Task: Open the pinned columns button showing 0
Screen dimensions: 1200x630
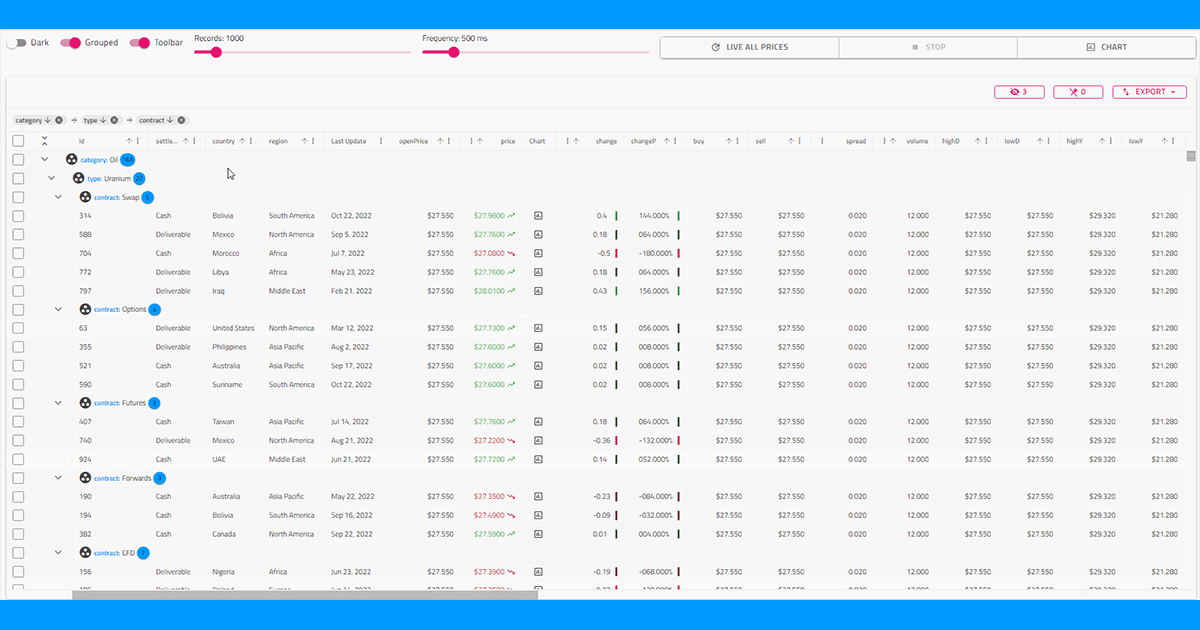Action: pyautogui.click(x=1077, y=92)
